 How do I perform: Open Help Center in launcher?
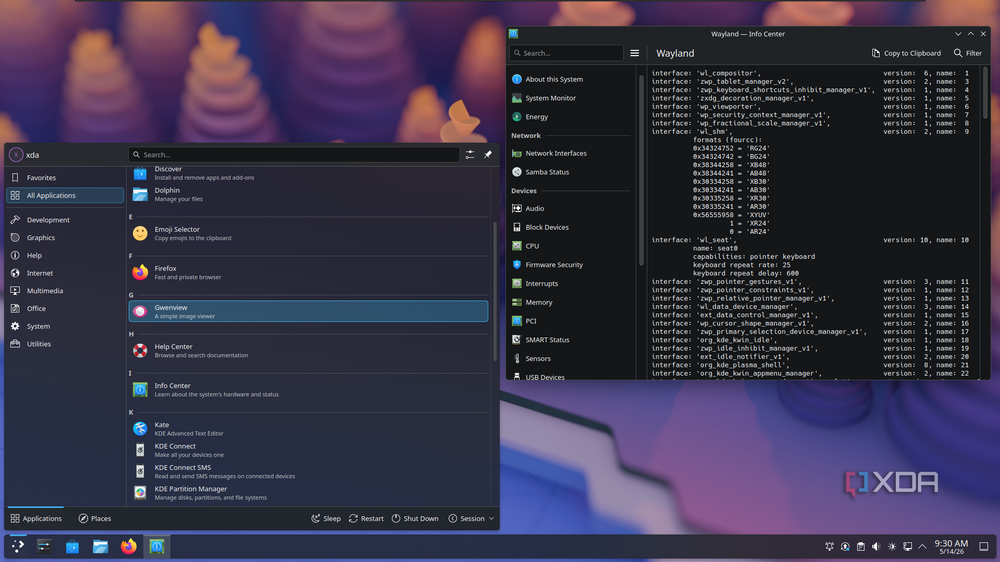[x=308, y=350]
